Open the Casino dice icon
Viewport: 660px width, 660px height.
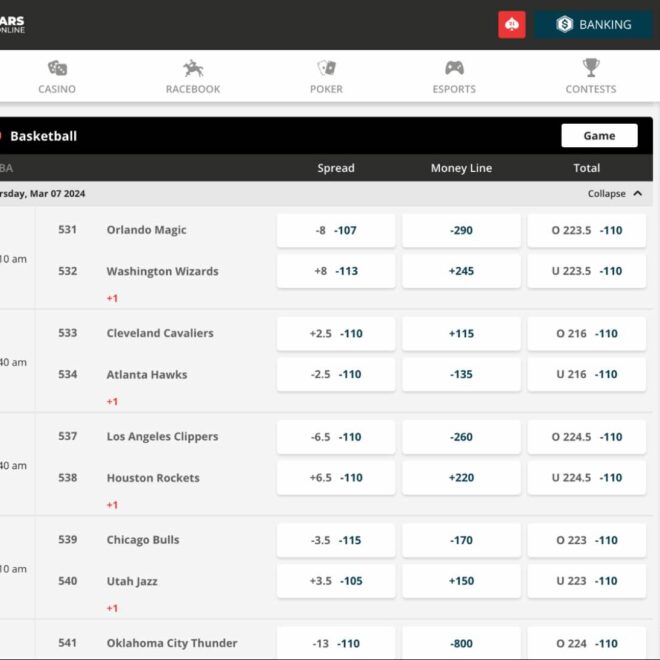pos(57,68)
